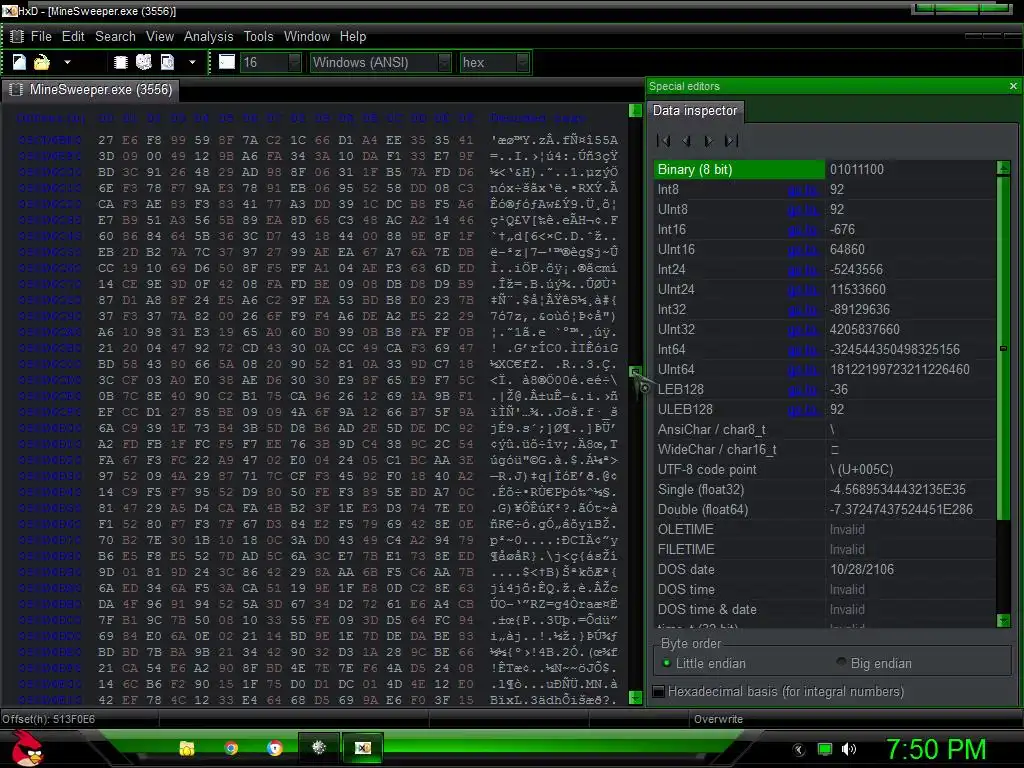Click the DOS date value 10/28/2106
This screenshot has height=768, width=1024.
pyautogui.click(x=862, y=569)
